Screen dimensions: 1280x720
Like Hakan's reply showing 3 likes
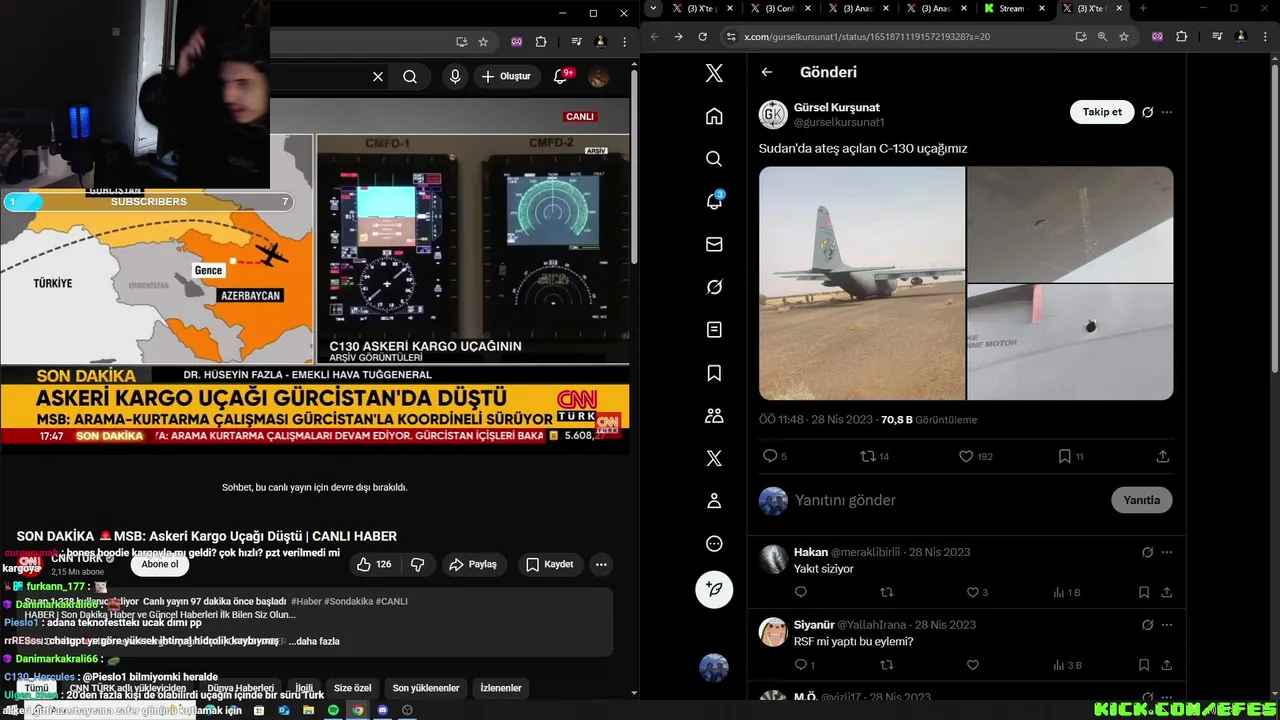[x=972, y=592]
